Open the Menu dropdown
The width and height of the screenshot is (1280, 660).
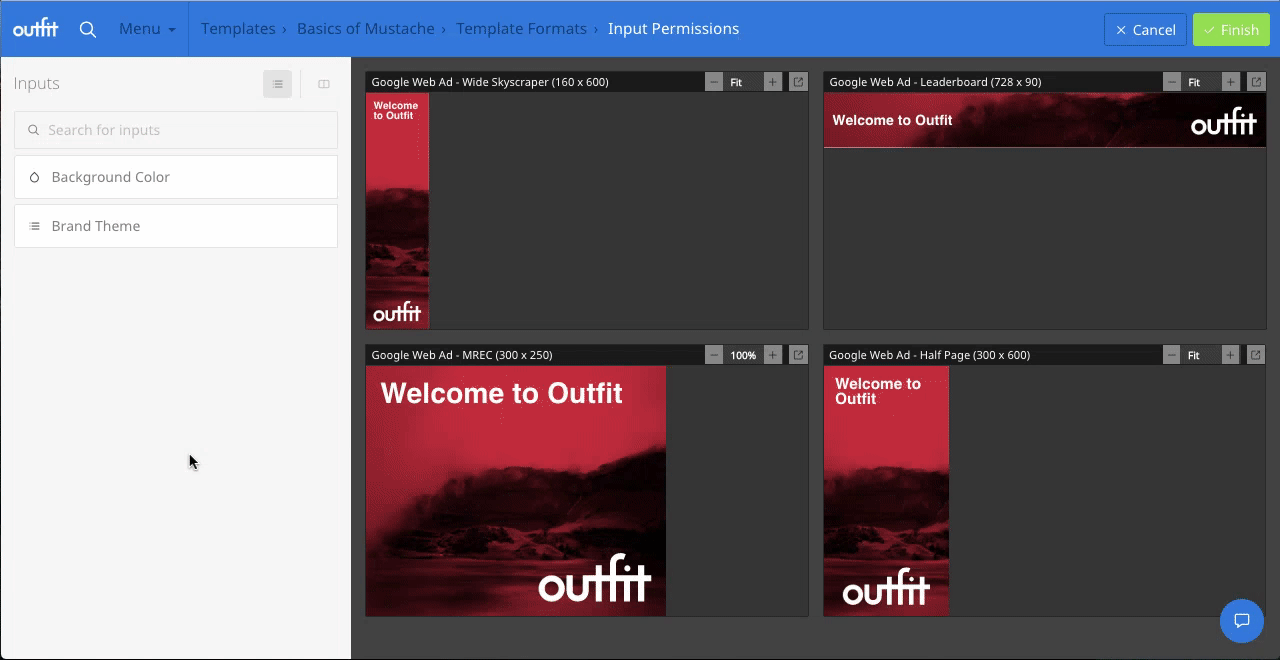click(x=147, y=29)
